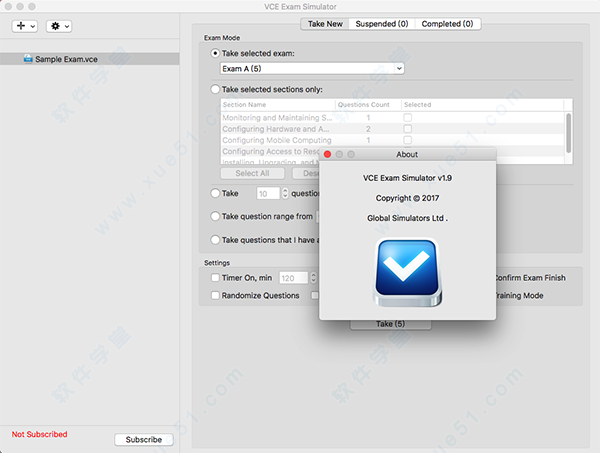Image resolution: width=600 pixels, height=453 pixels.
Task: Click the timer minutes stepper arrows
Action: [313, 278]
